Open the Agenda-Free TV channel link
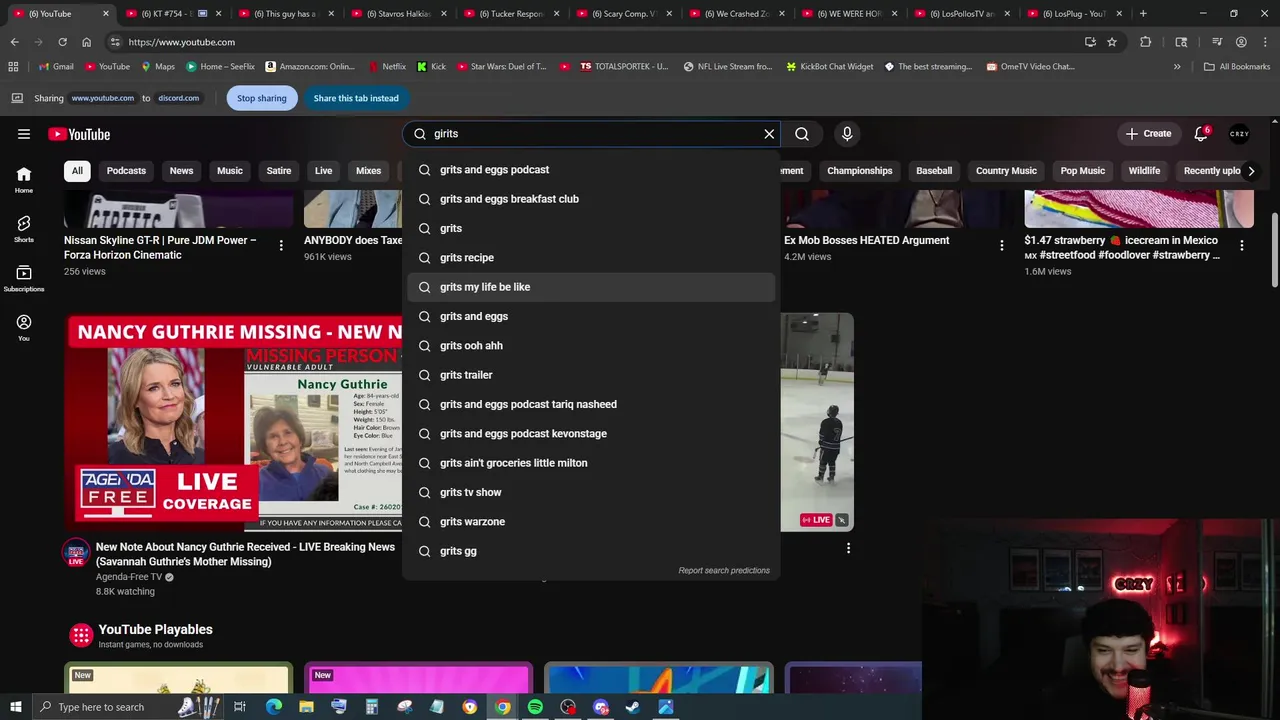Viewport: 1280px width, 720px height. pyautogui.click(x=128, y=577)
